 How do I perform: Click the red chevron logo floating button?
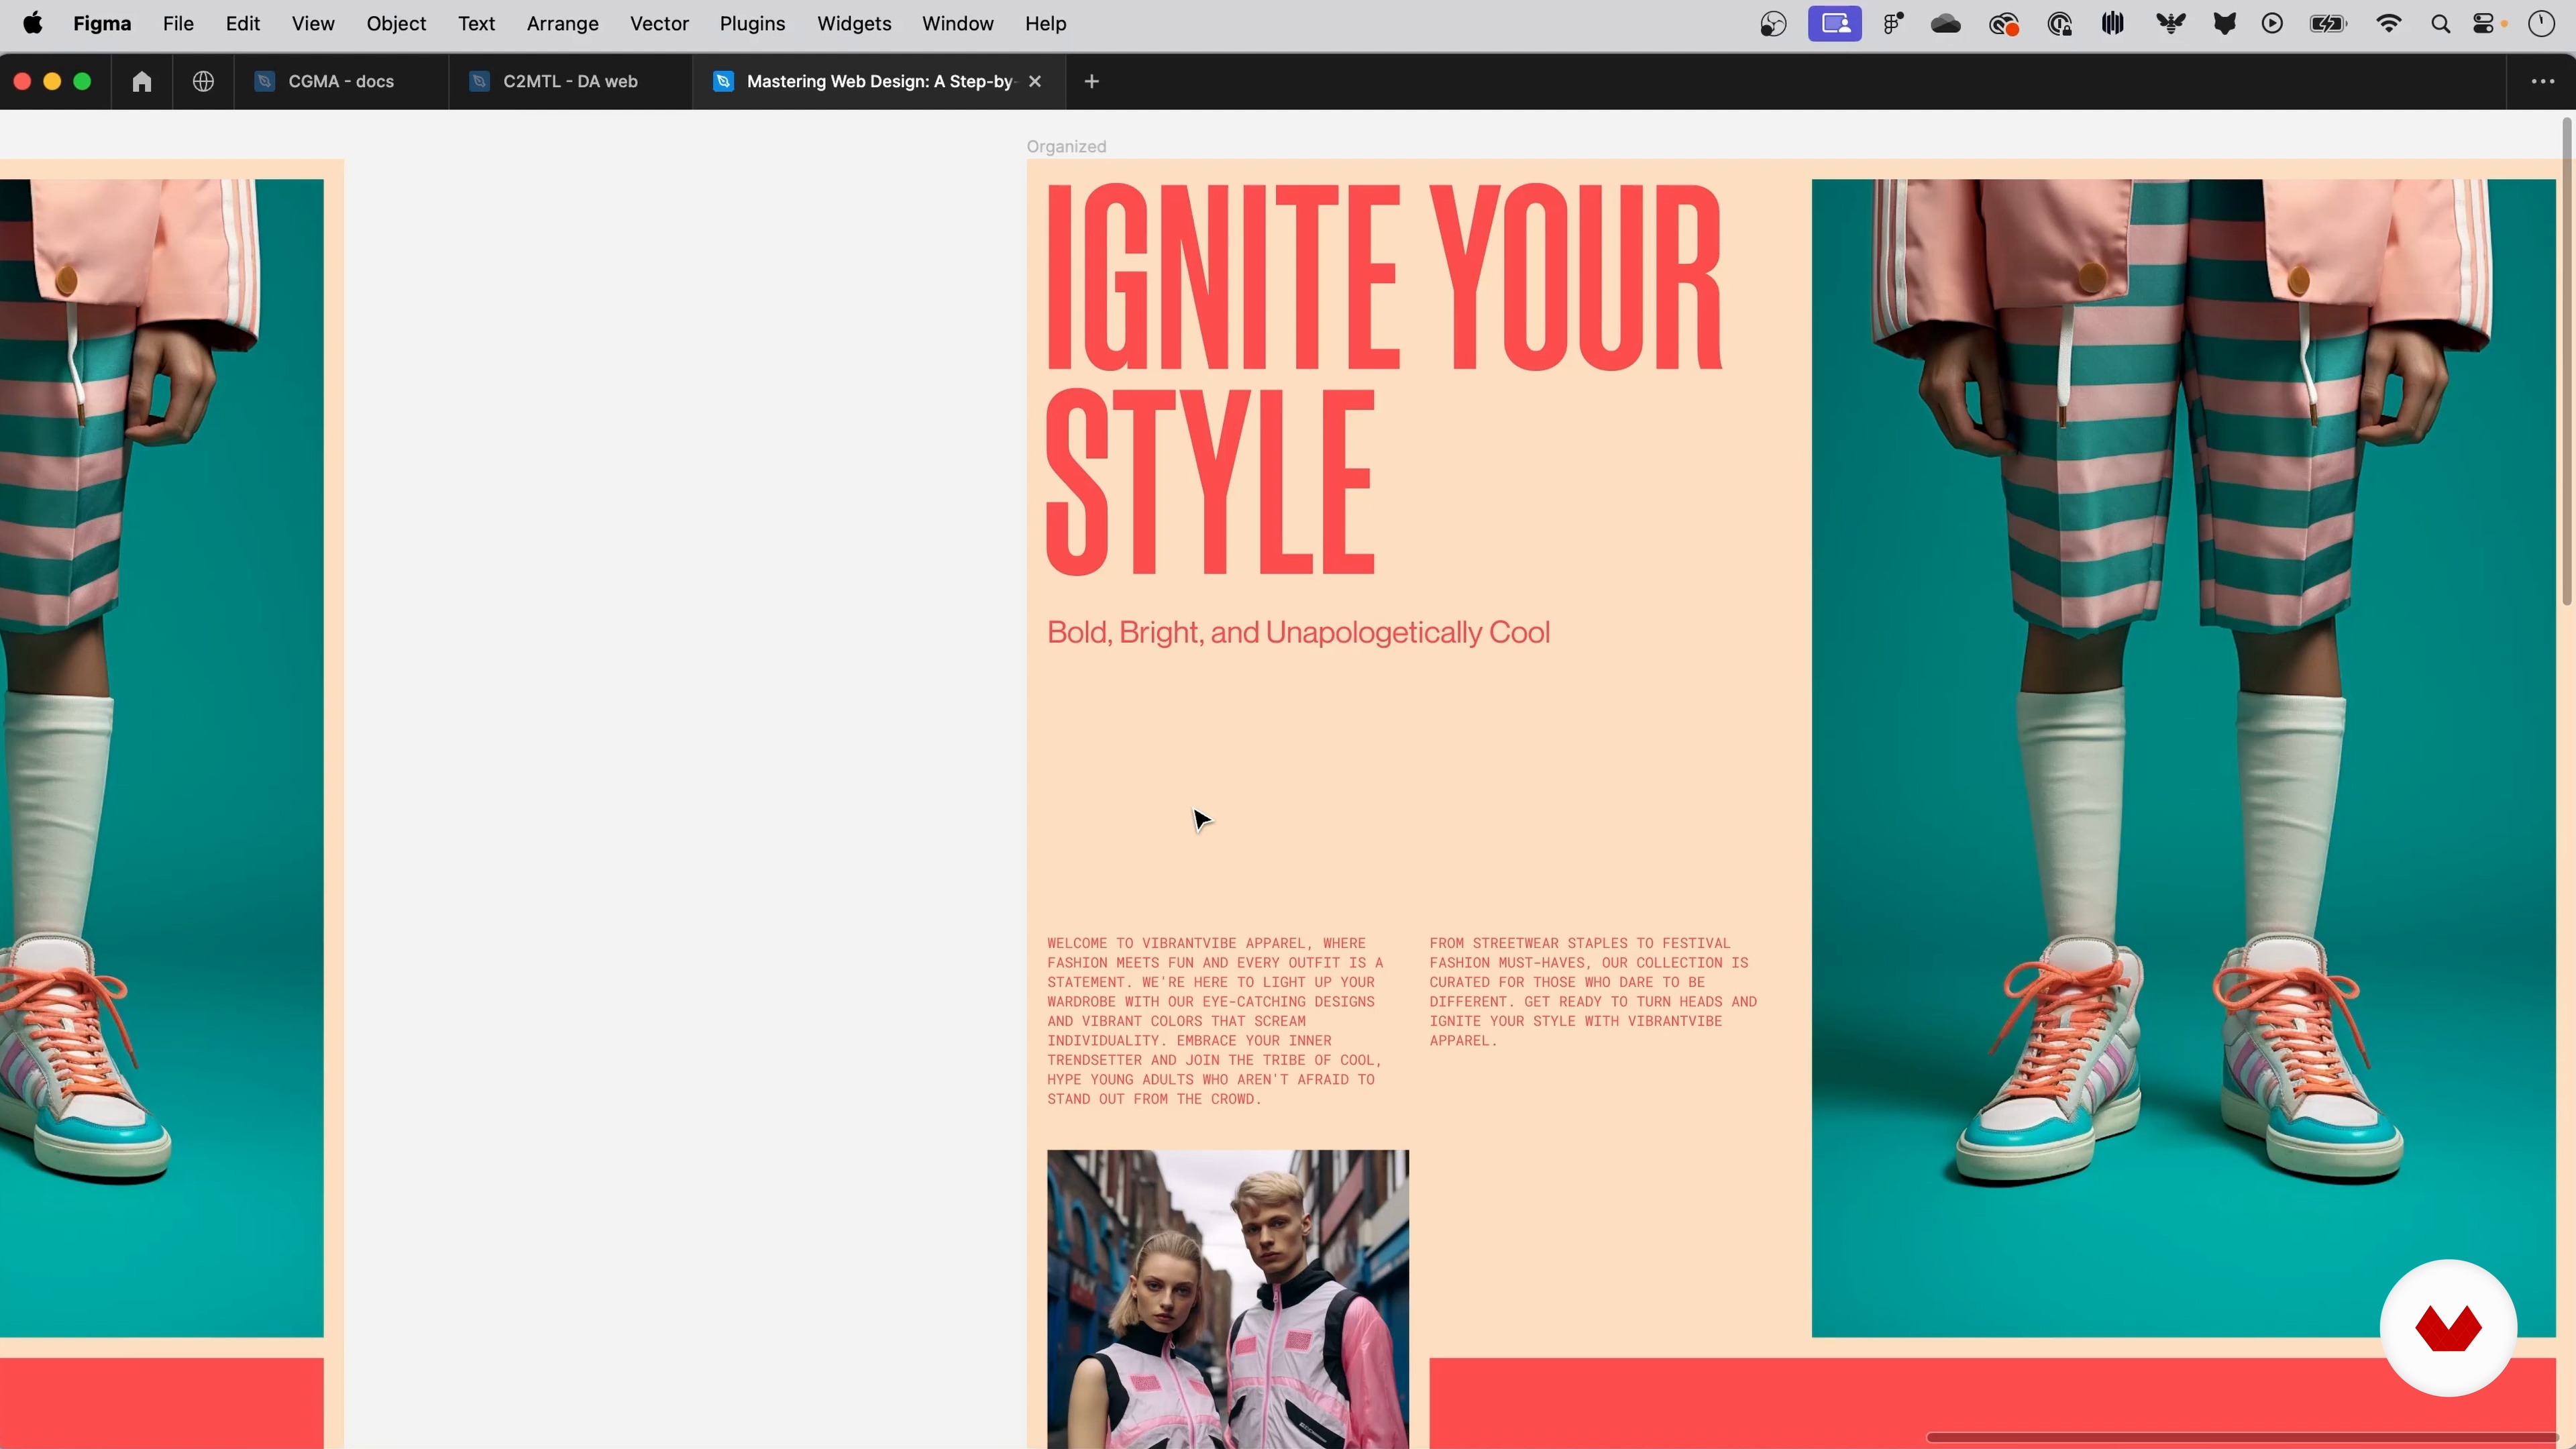pos(2448,1328)
